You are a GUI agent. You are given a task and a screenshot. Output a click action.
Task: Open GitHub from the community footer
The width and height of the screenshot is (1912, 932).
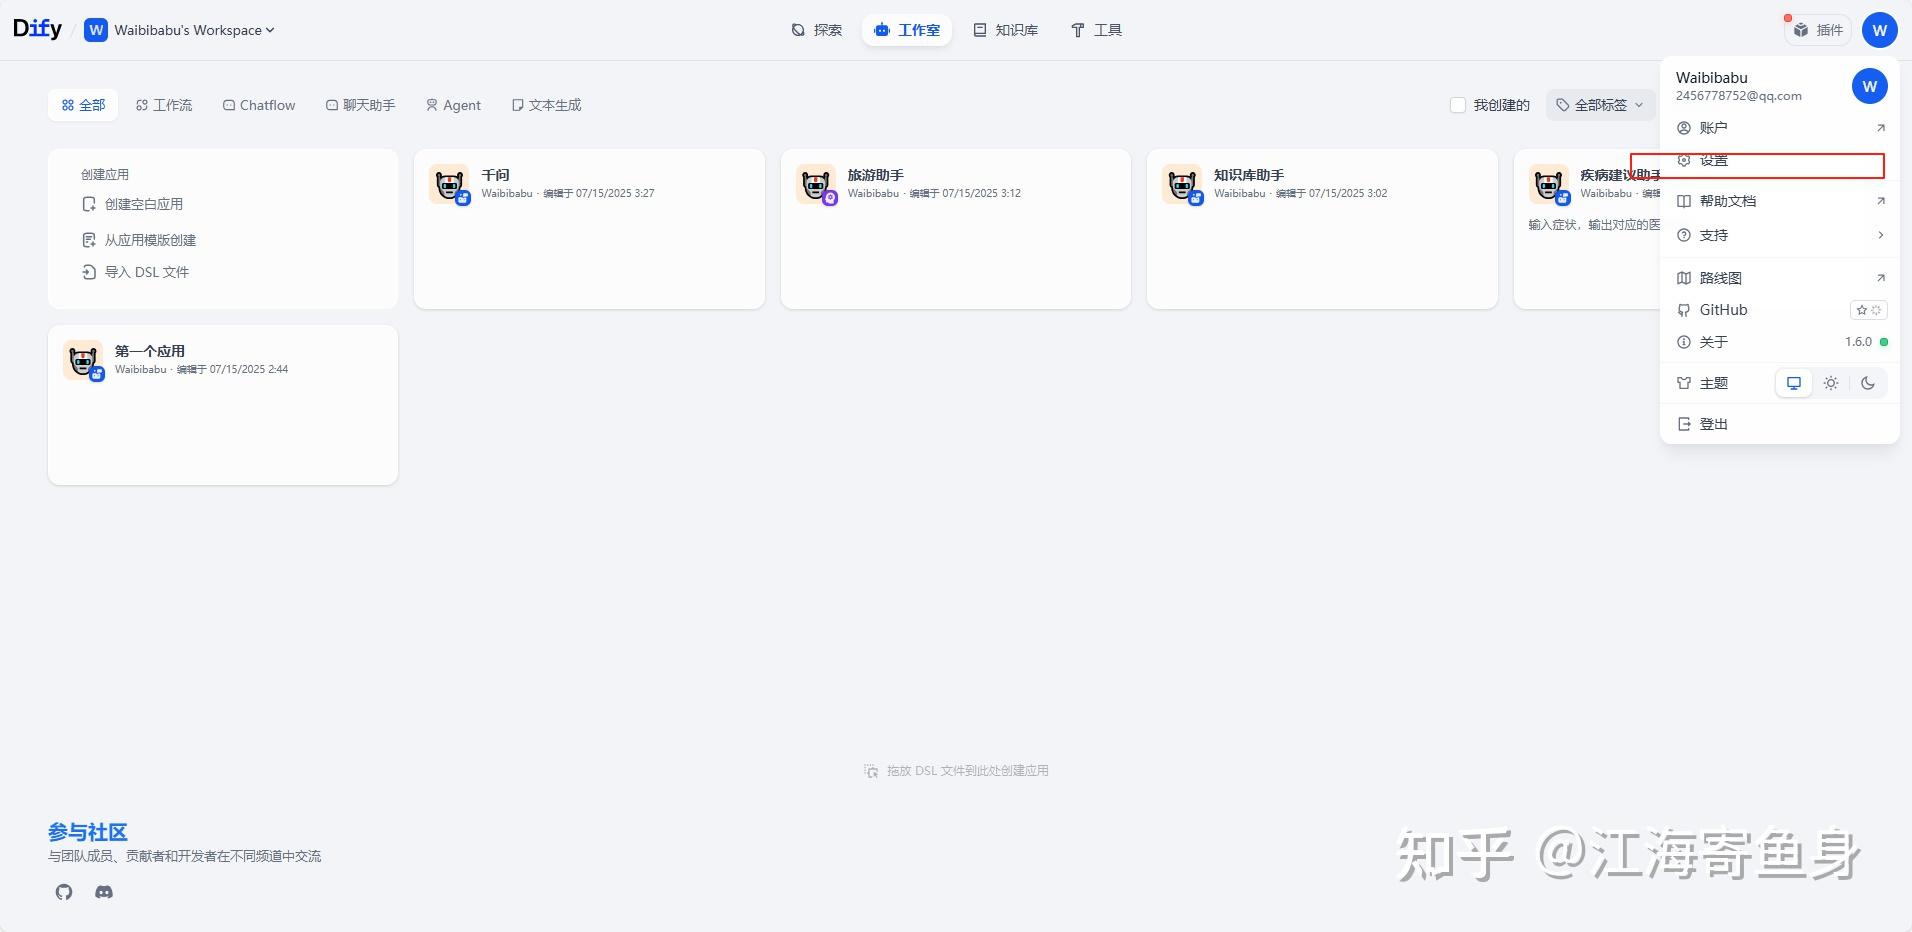(63, 891)
